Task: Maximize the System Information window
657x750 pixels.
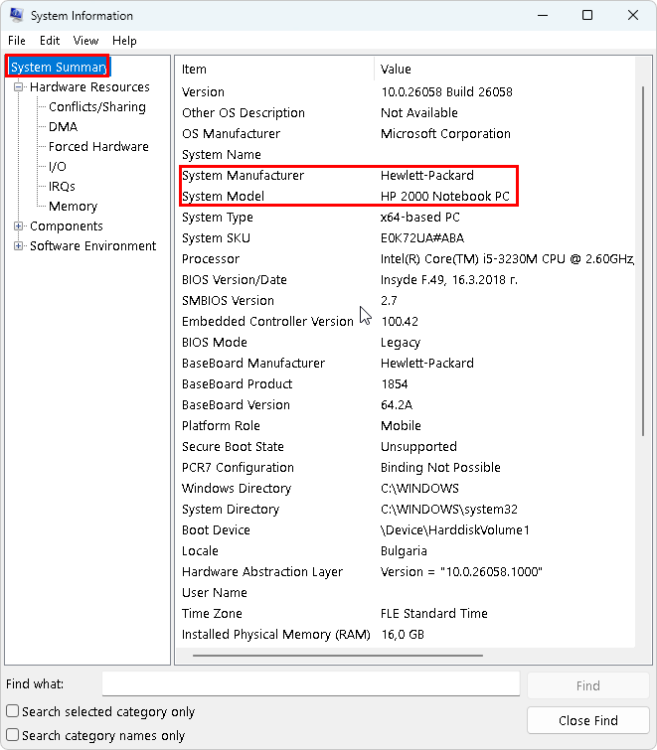Action: [587, 15]
